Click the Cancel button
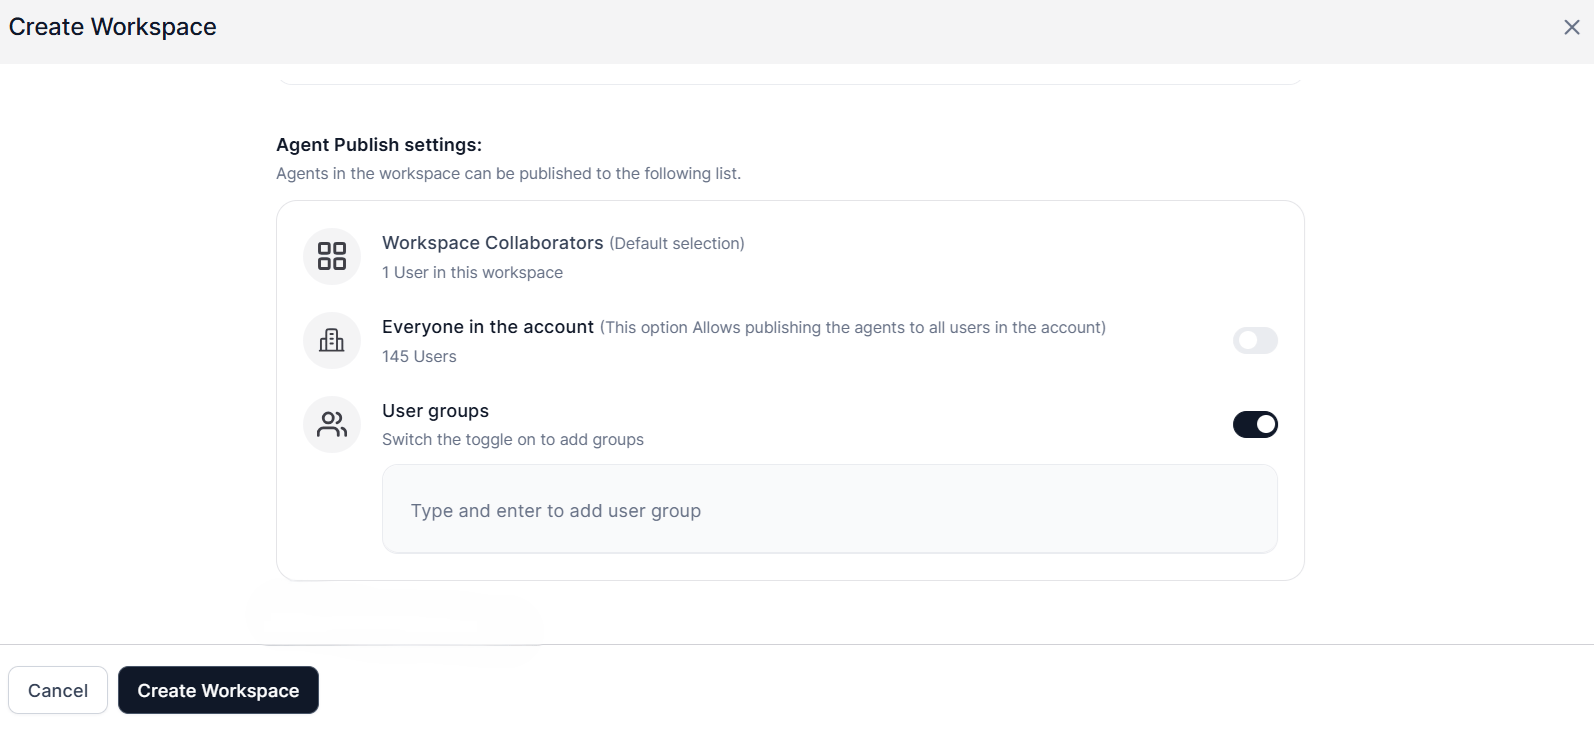Viewport: 1594px width, 729px height. 58,690
